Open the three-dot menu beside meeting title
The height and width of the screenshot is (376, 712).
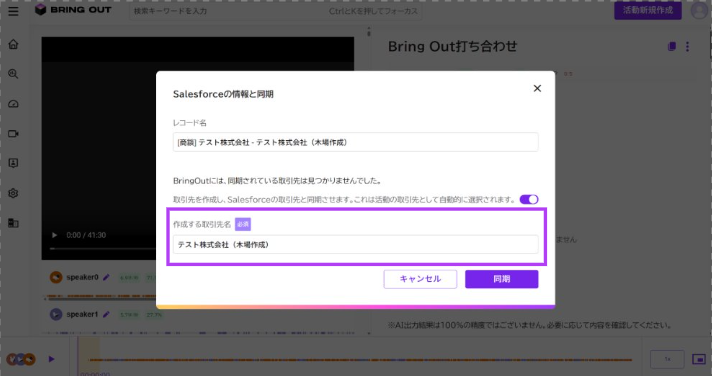(687, 46)
